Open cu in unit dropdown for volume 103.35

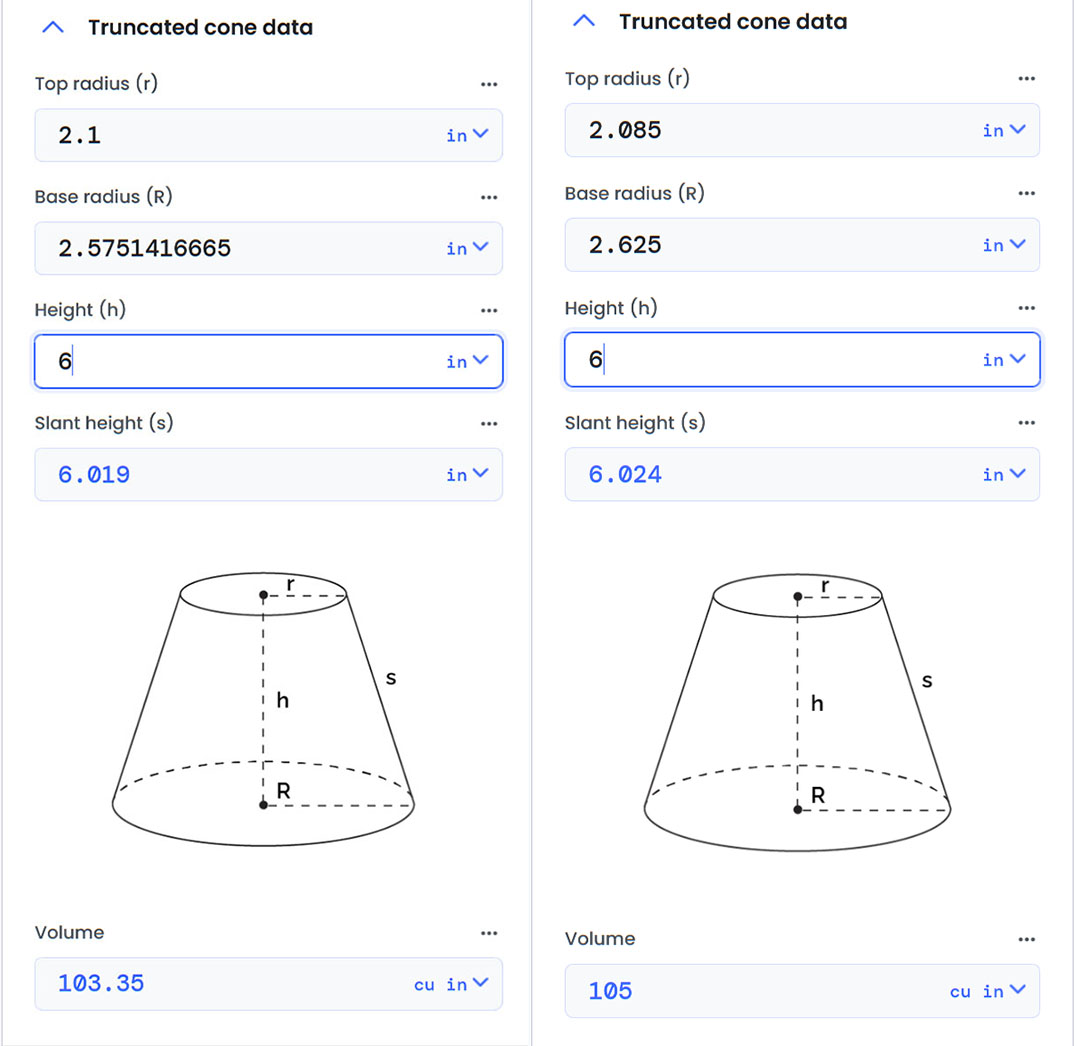tap(452, 984)
